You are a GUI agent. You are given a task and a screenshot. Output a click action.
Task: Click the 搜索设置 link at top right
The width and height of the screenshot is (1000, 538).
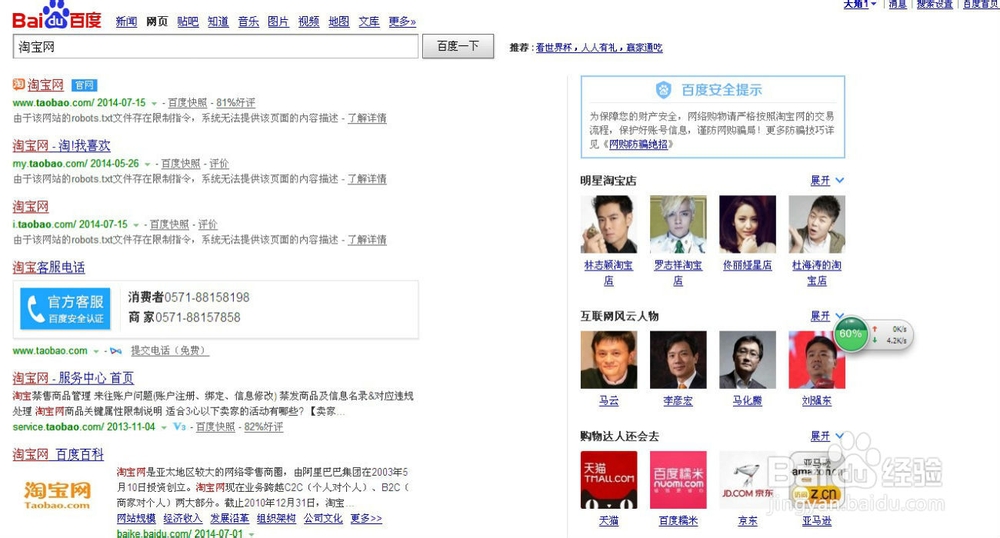coord(935,4)
